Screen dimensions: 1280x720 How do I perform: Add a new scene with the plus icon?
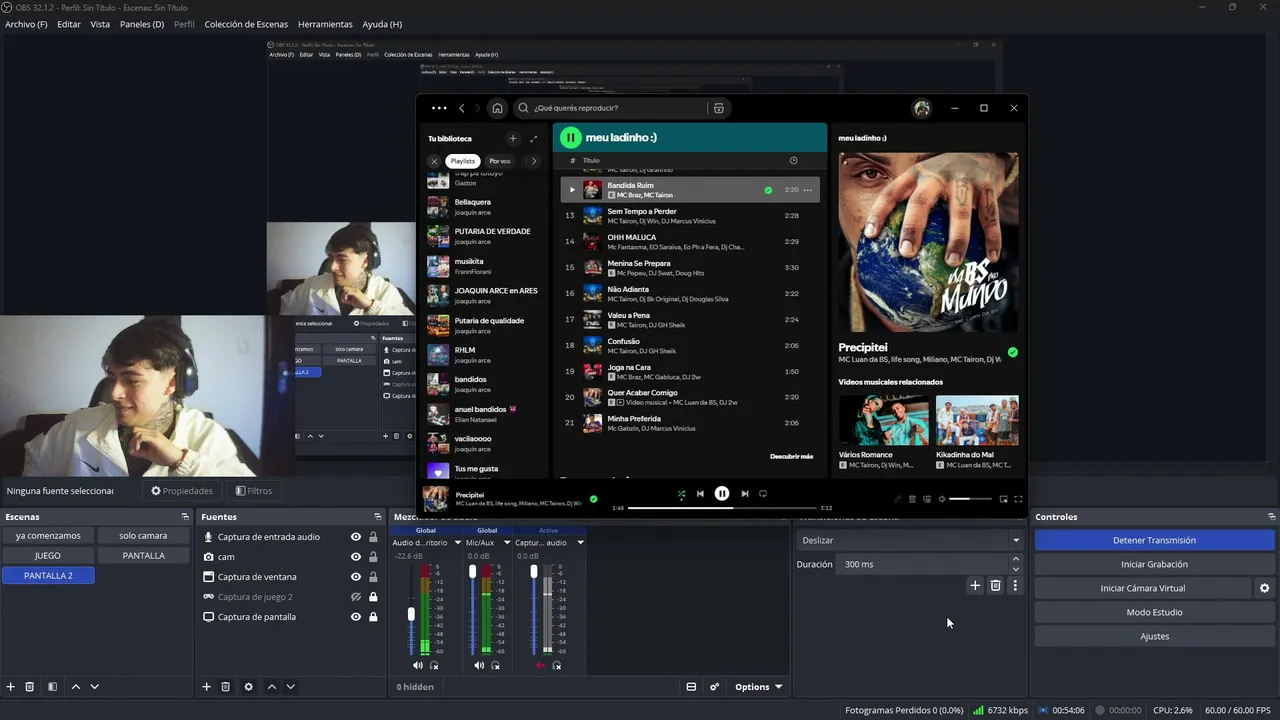(11, 687)
